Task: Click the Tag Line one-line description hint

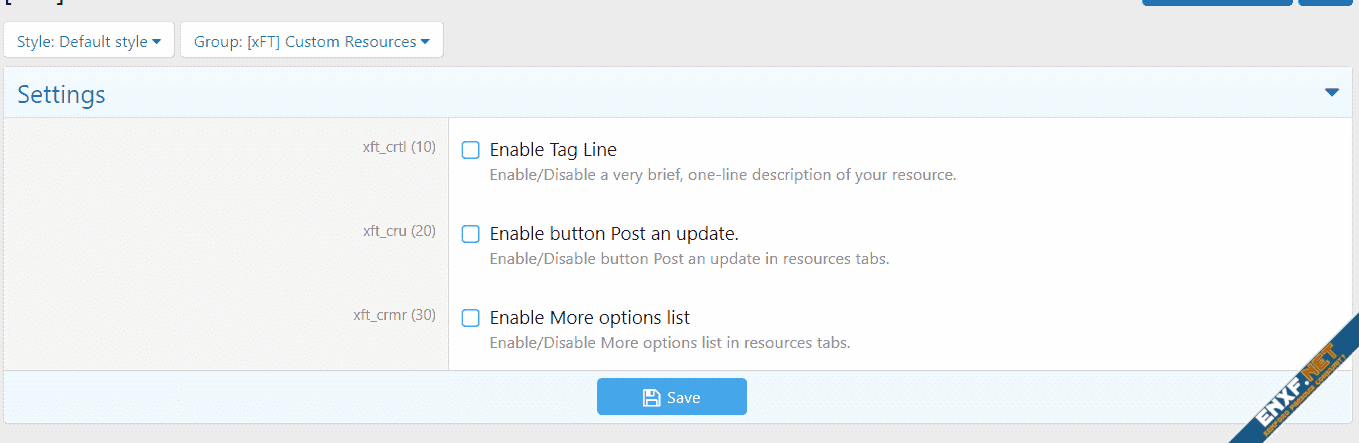Action: (722, 175)
